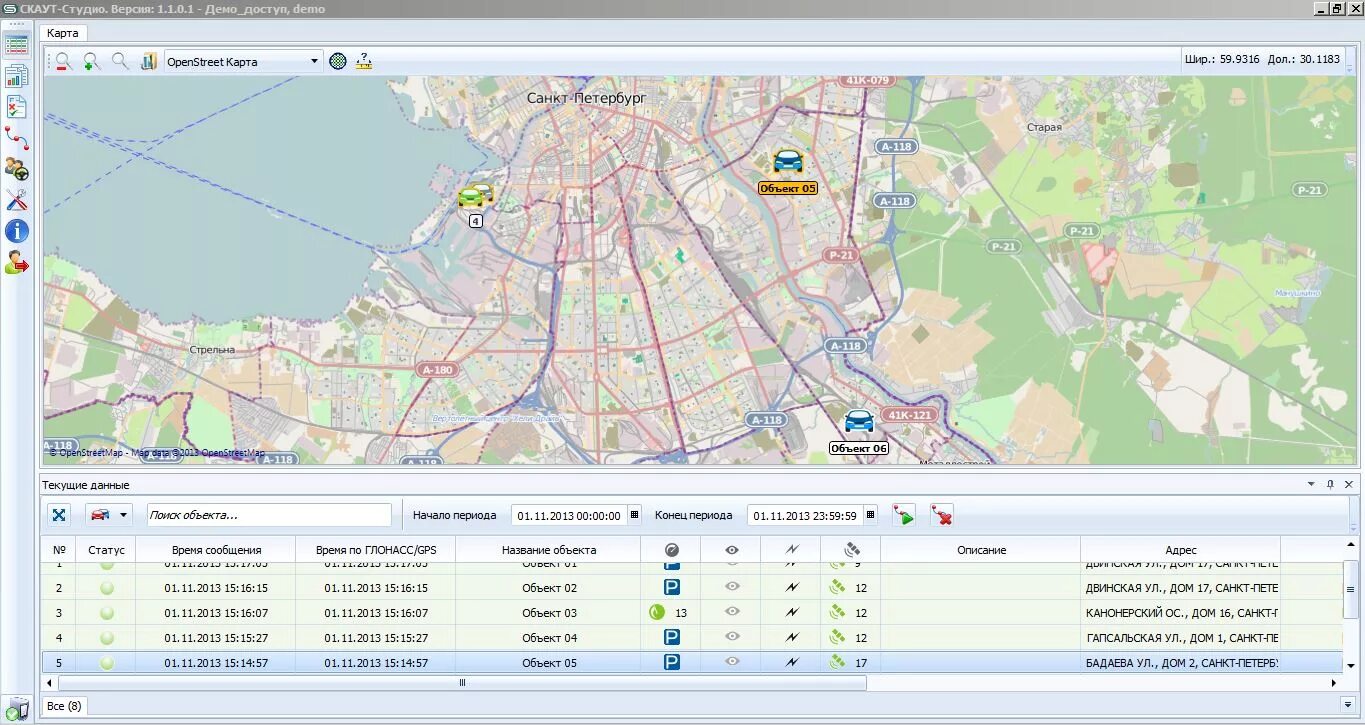
Task: Click the address ГАПСАЛЬСКАЯ УЛ., ДОМ 1 cell
Action: pyautogui.click(x=1181, y=638)
